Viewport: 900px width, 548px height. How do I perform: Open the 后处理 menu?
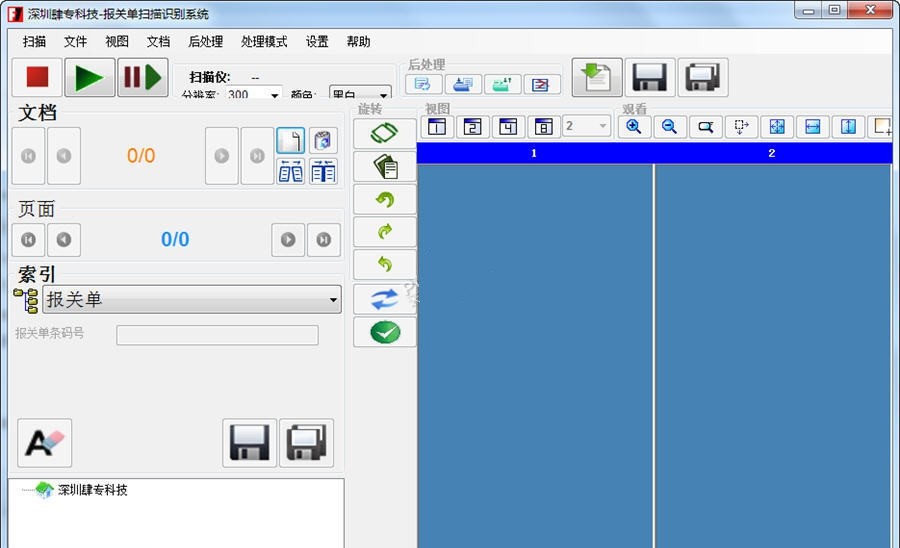point(205,41)
